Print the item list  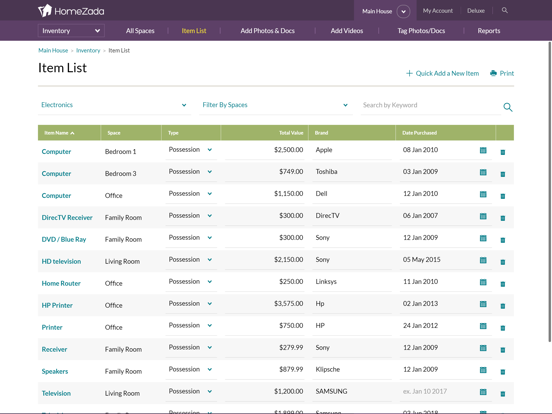(502, 73)
